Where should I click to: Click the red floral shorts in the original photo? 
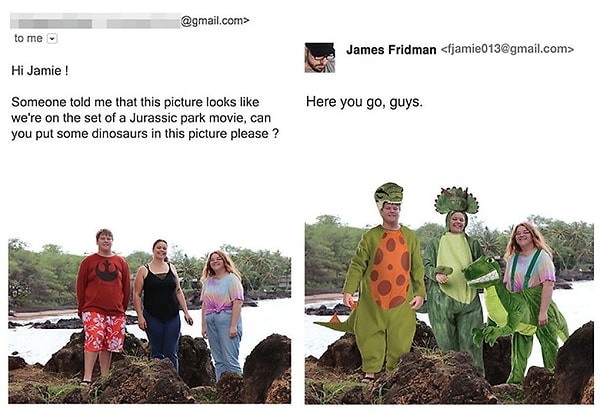(104, 331)
